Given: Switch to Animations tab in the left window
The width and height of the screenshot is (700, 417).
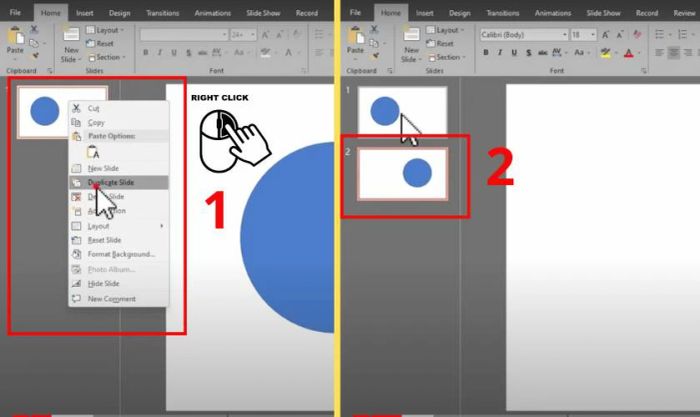Looking at the screenshot, I should tap(212, 13).
